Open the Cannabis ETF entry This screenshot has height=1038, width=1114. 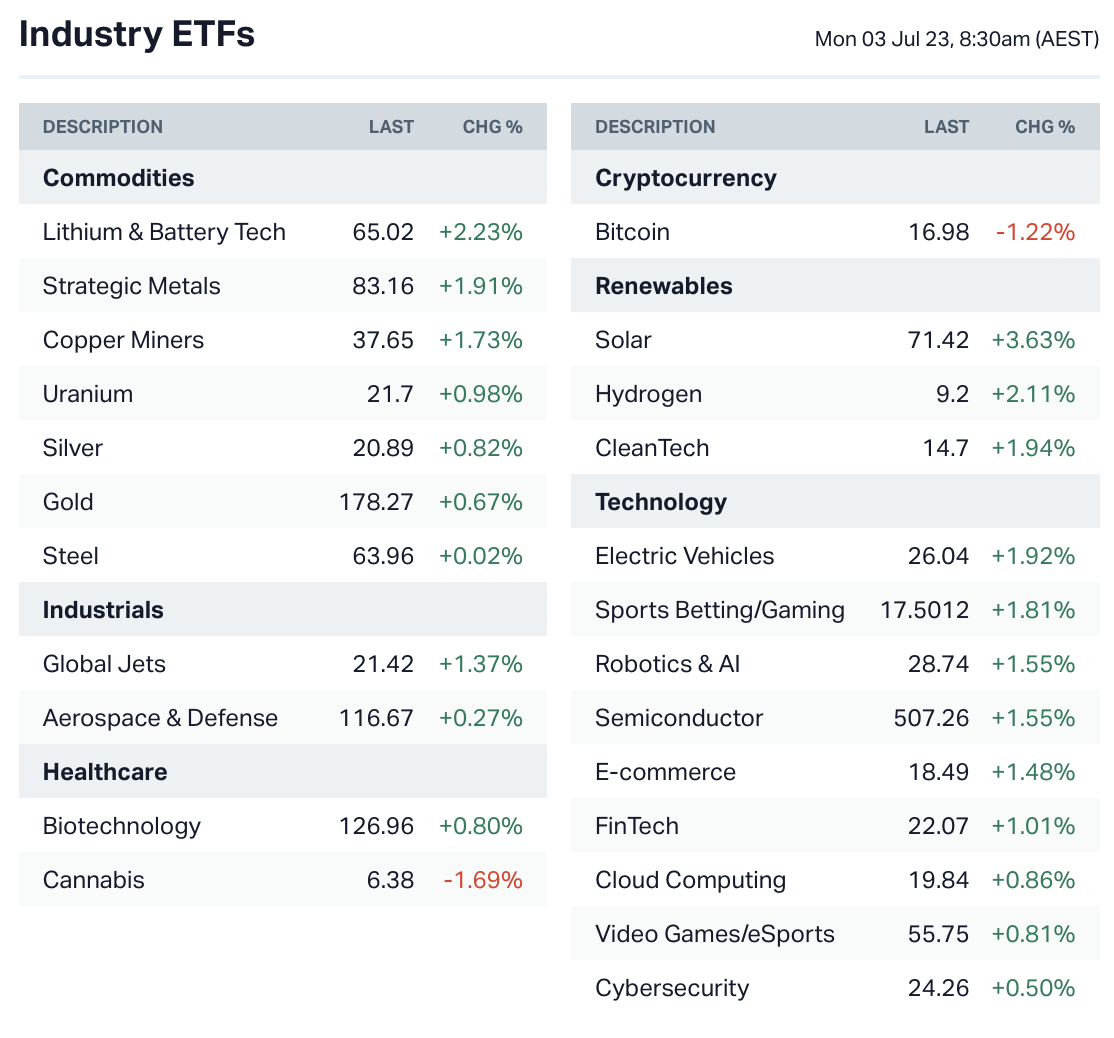coord(93,880)
